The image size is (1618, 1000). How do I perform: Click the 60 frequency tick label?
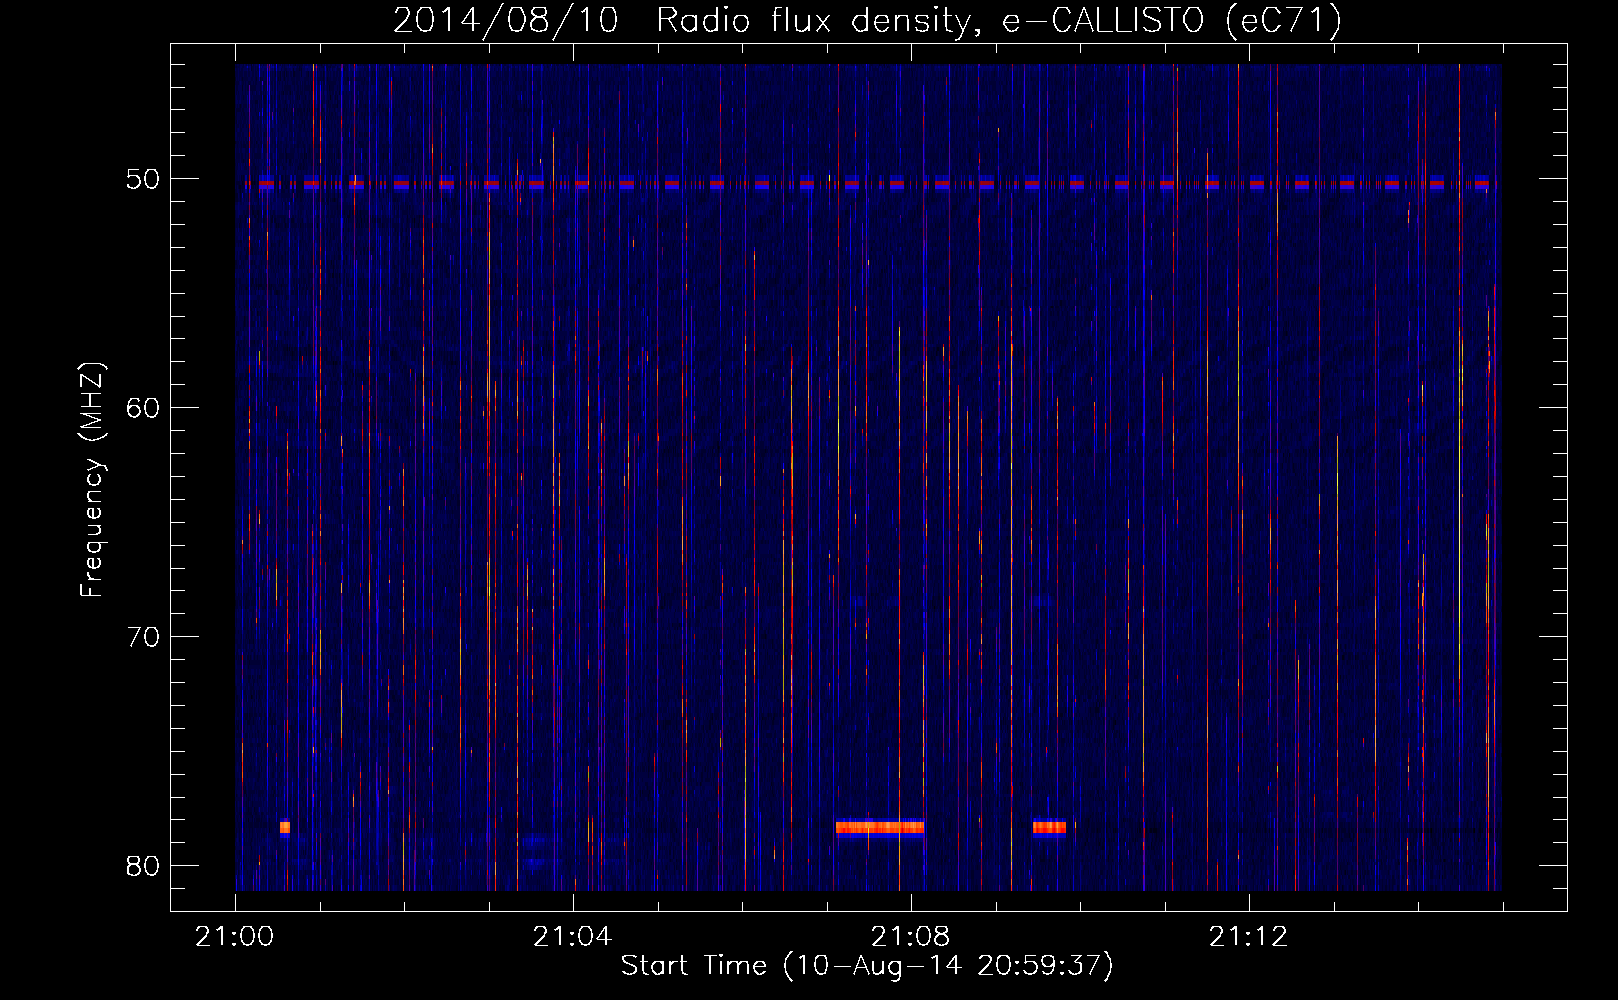coord(143,407)
